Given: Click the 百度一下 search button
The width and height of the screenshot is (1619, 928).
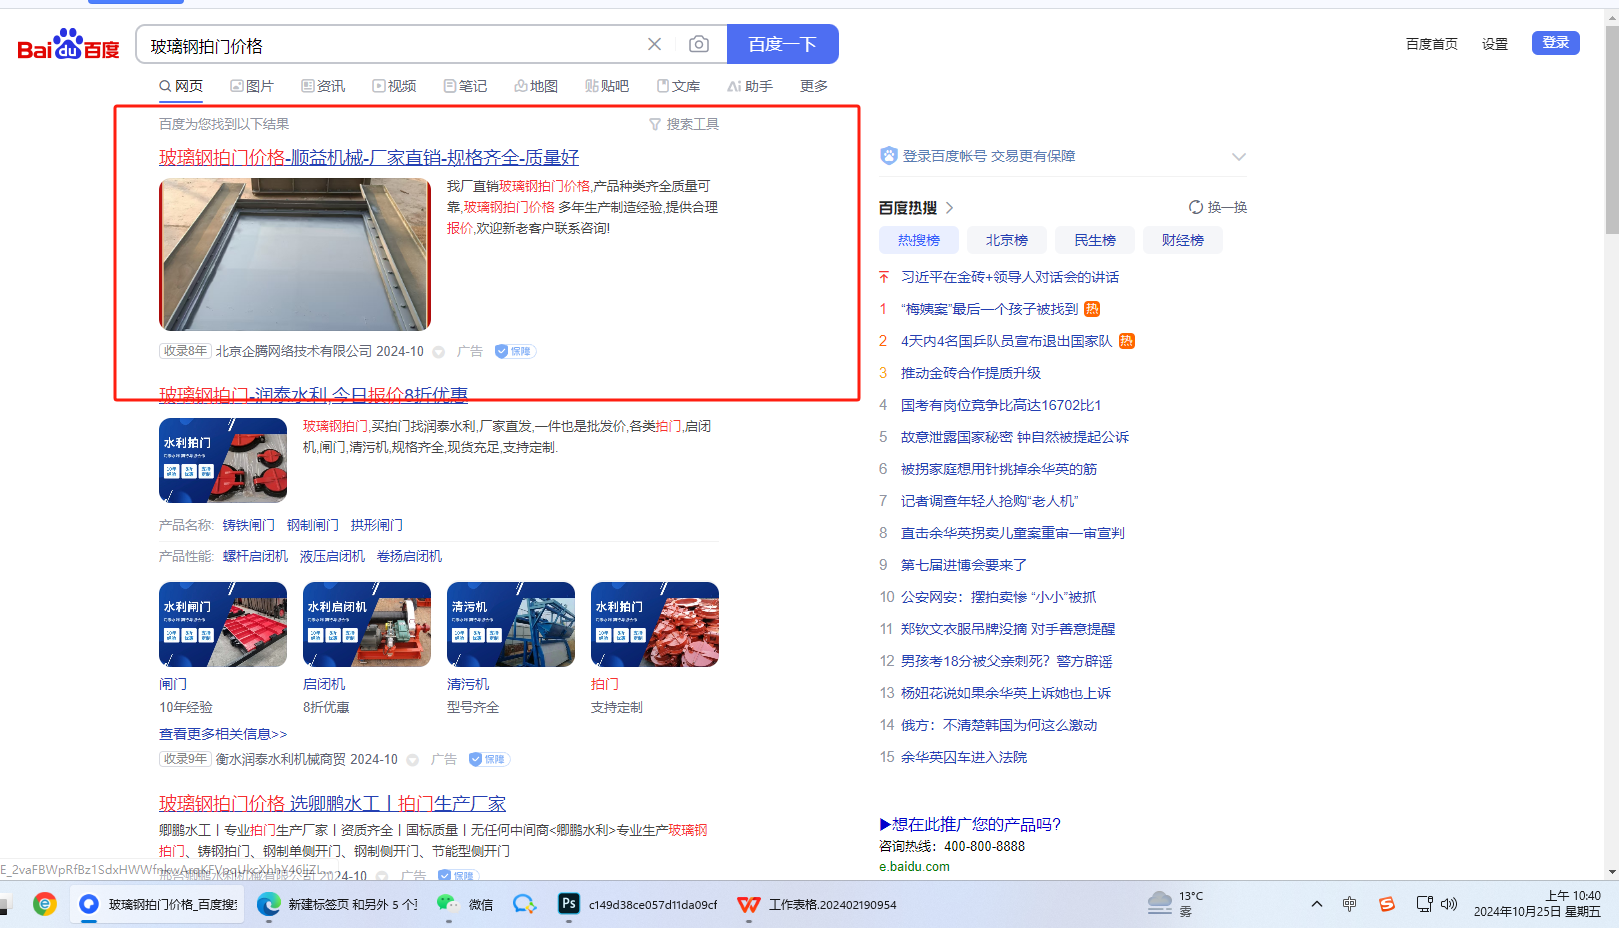Looking at the screenshot, I should pos(782,44).
